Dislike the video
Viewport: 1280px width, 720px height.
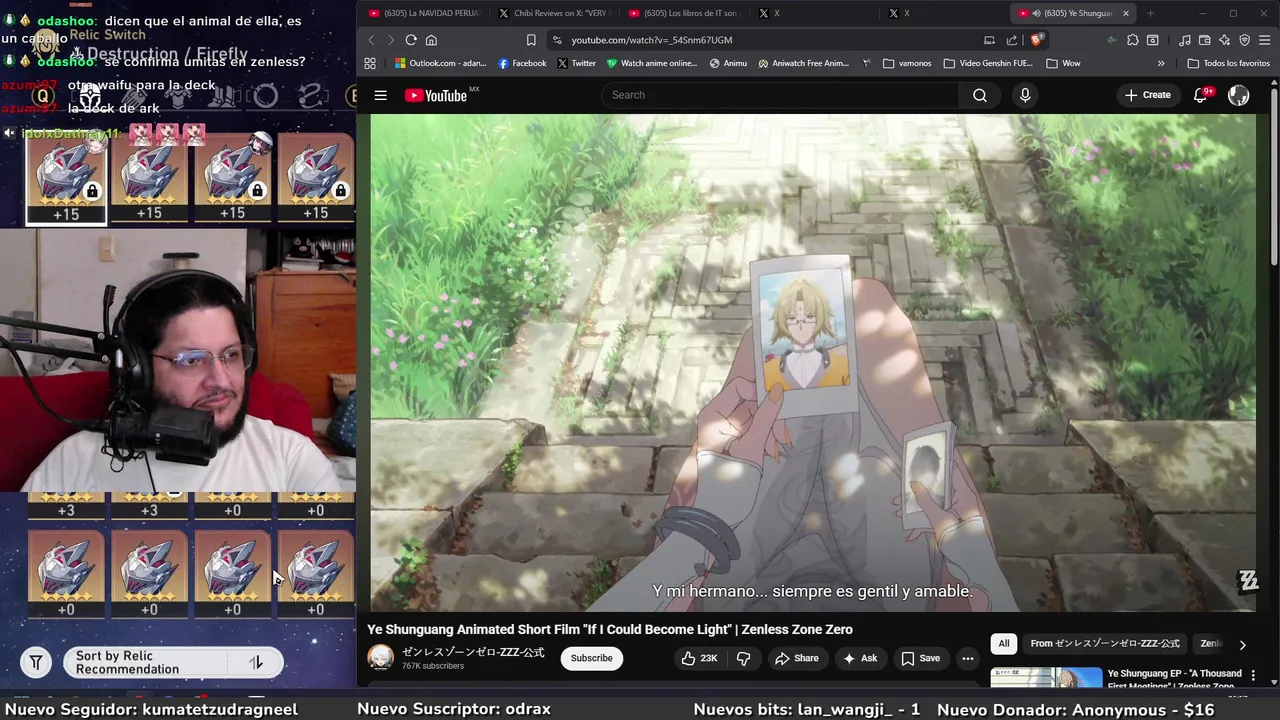click(743, 658)
